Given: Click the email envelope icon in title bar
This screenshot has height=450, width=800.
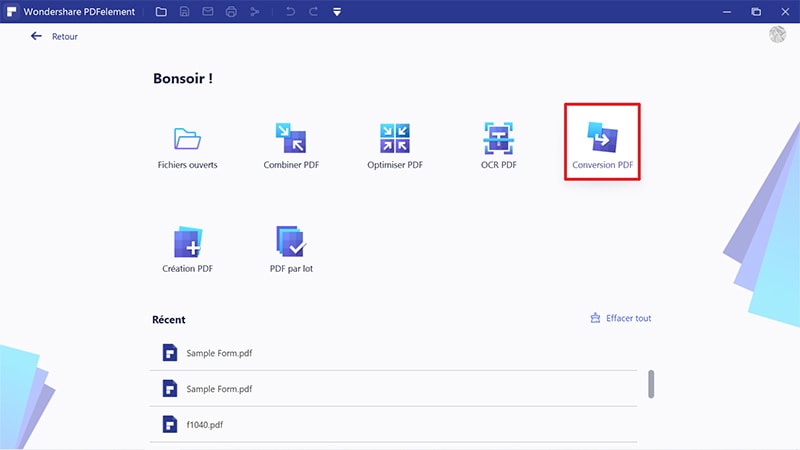Looking at the screenshot, I should (x=208, y=11).
